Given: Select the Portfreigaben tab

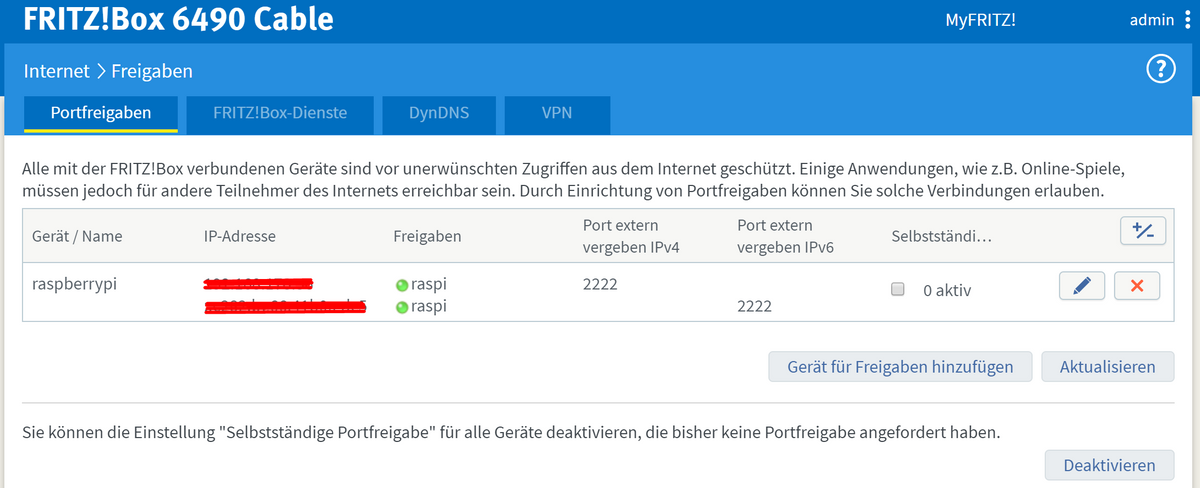Looking at the screenshot, I should pyautogui.click(x=101, y=113).
